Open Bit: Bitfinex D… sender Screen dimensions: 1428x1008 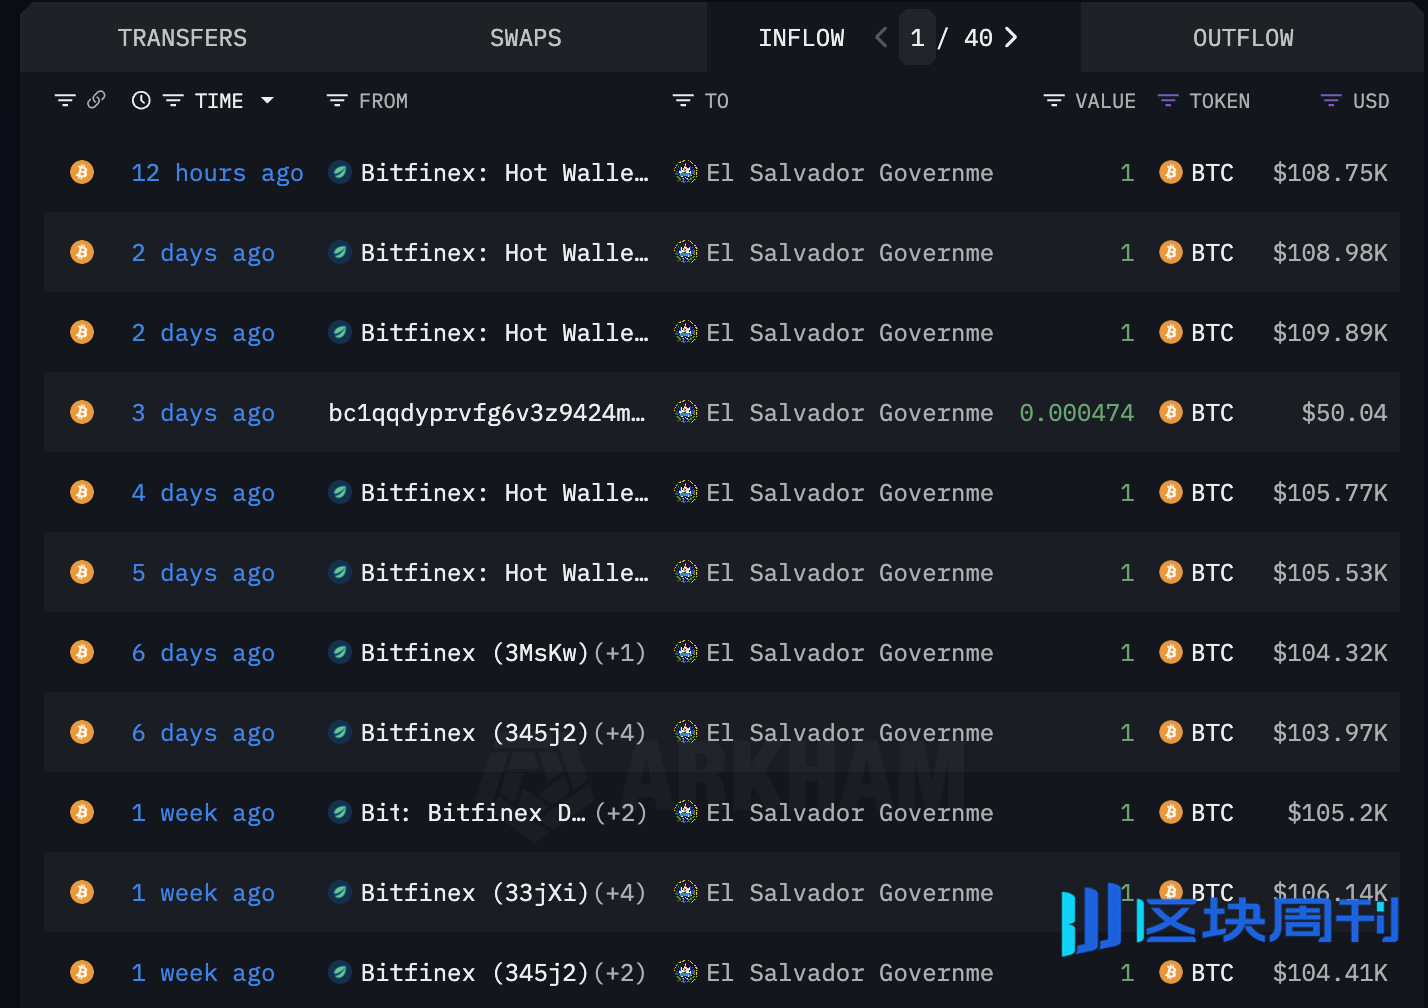pos(473,813)
